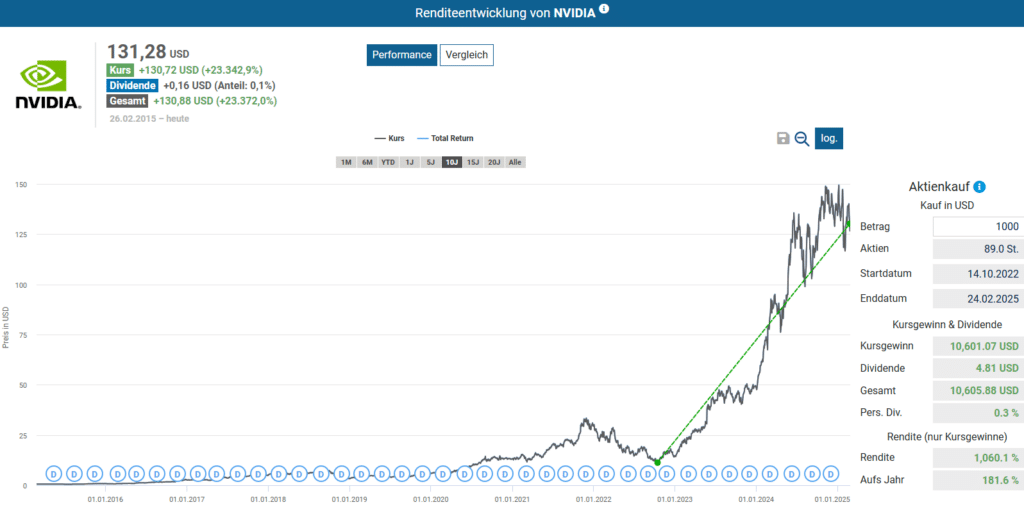Select the Alle time range
The width and height of the screenshot is (1024, 507).
(x=515, y=162)
